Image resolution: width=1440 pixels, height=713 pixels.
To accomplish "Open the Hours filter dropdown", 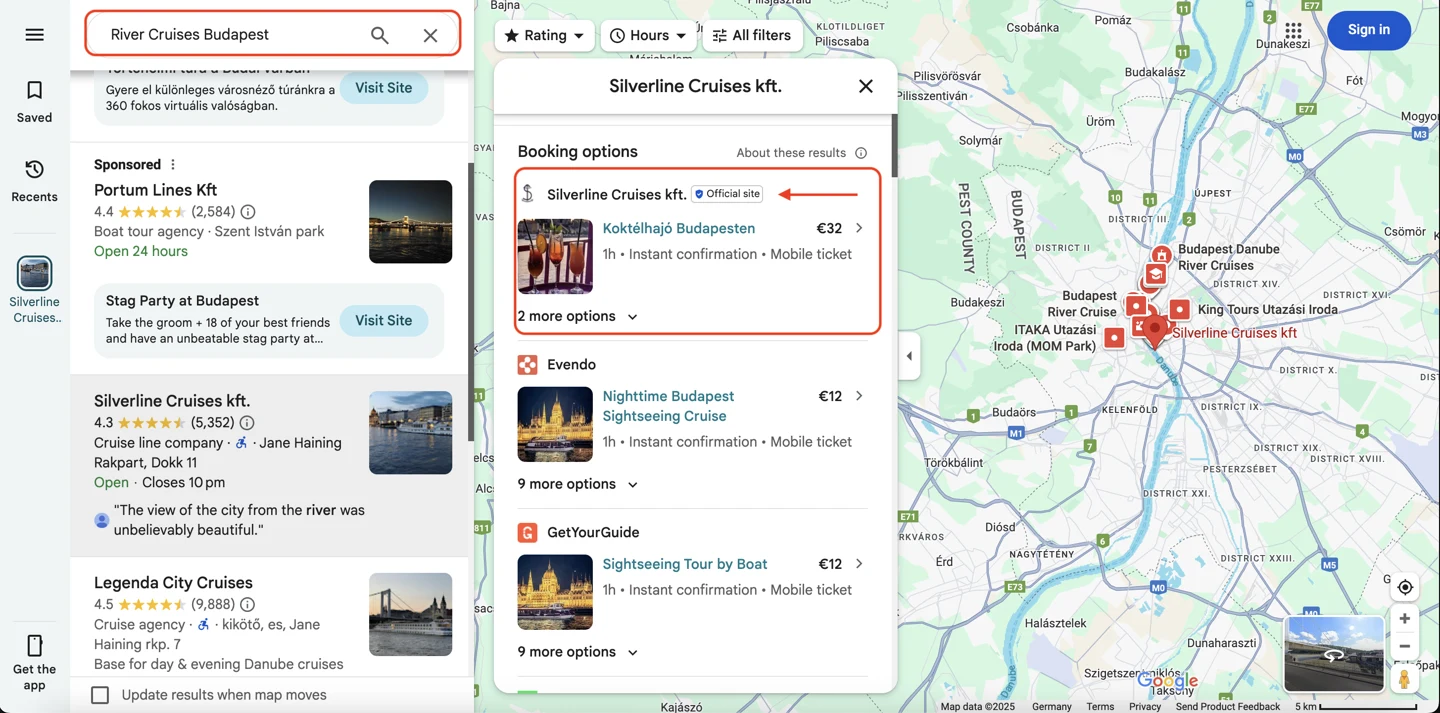I will [x=648, y=35].
